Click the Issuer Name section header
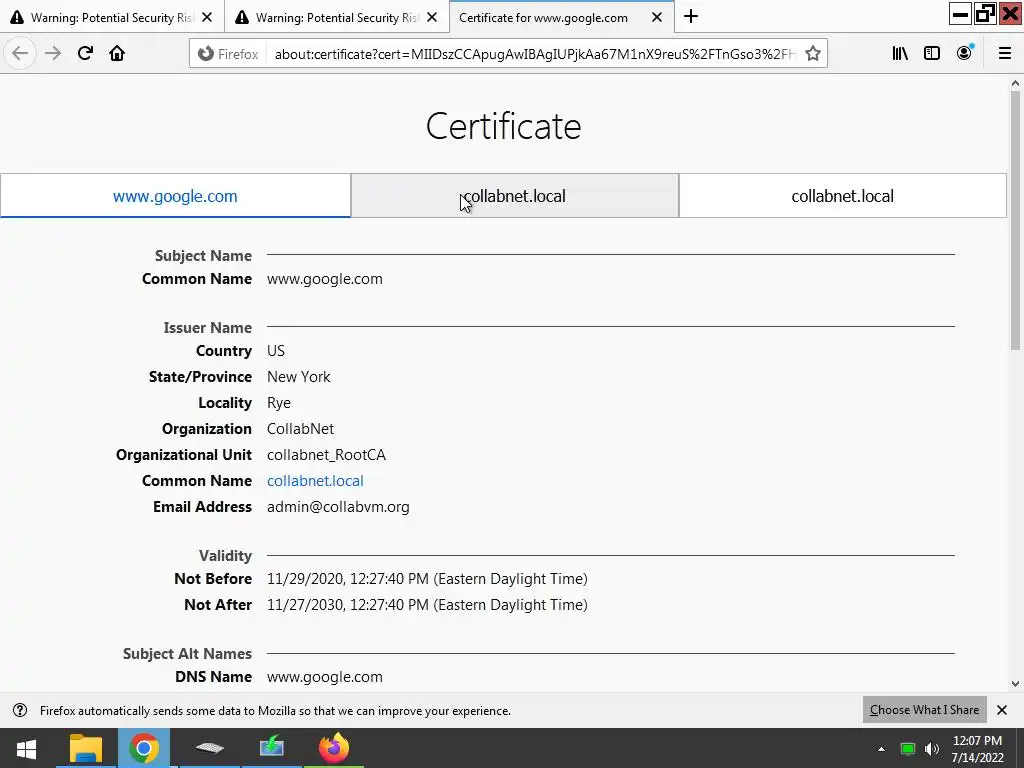 pos(208,328)
